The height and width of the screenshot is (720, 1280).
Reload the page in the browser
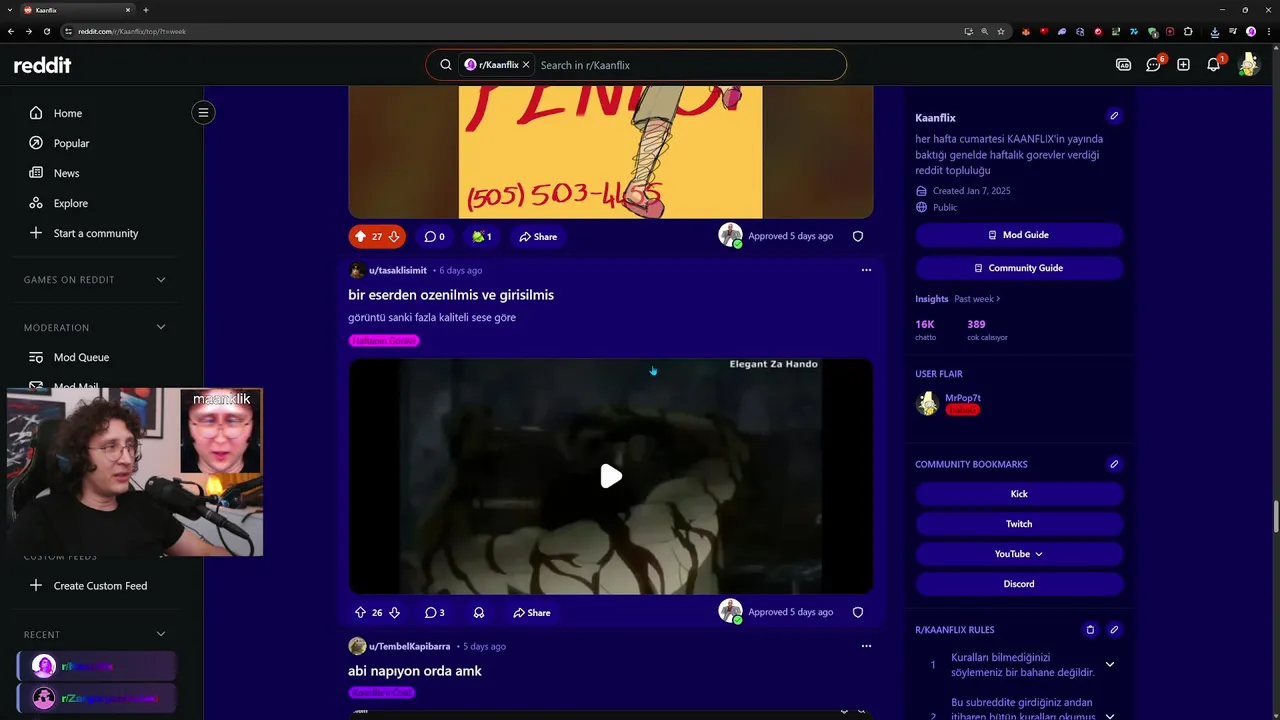46,31
